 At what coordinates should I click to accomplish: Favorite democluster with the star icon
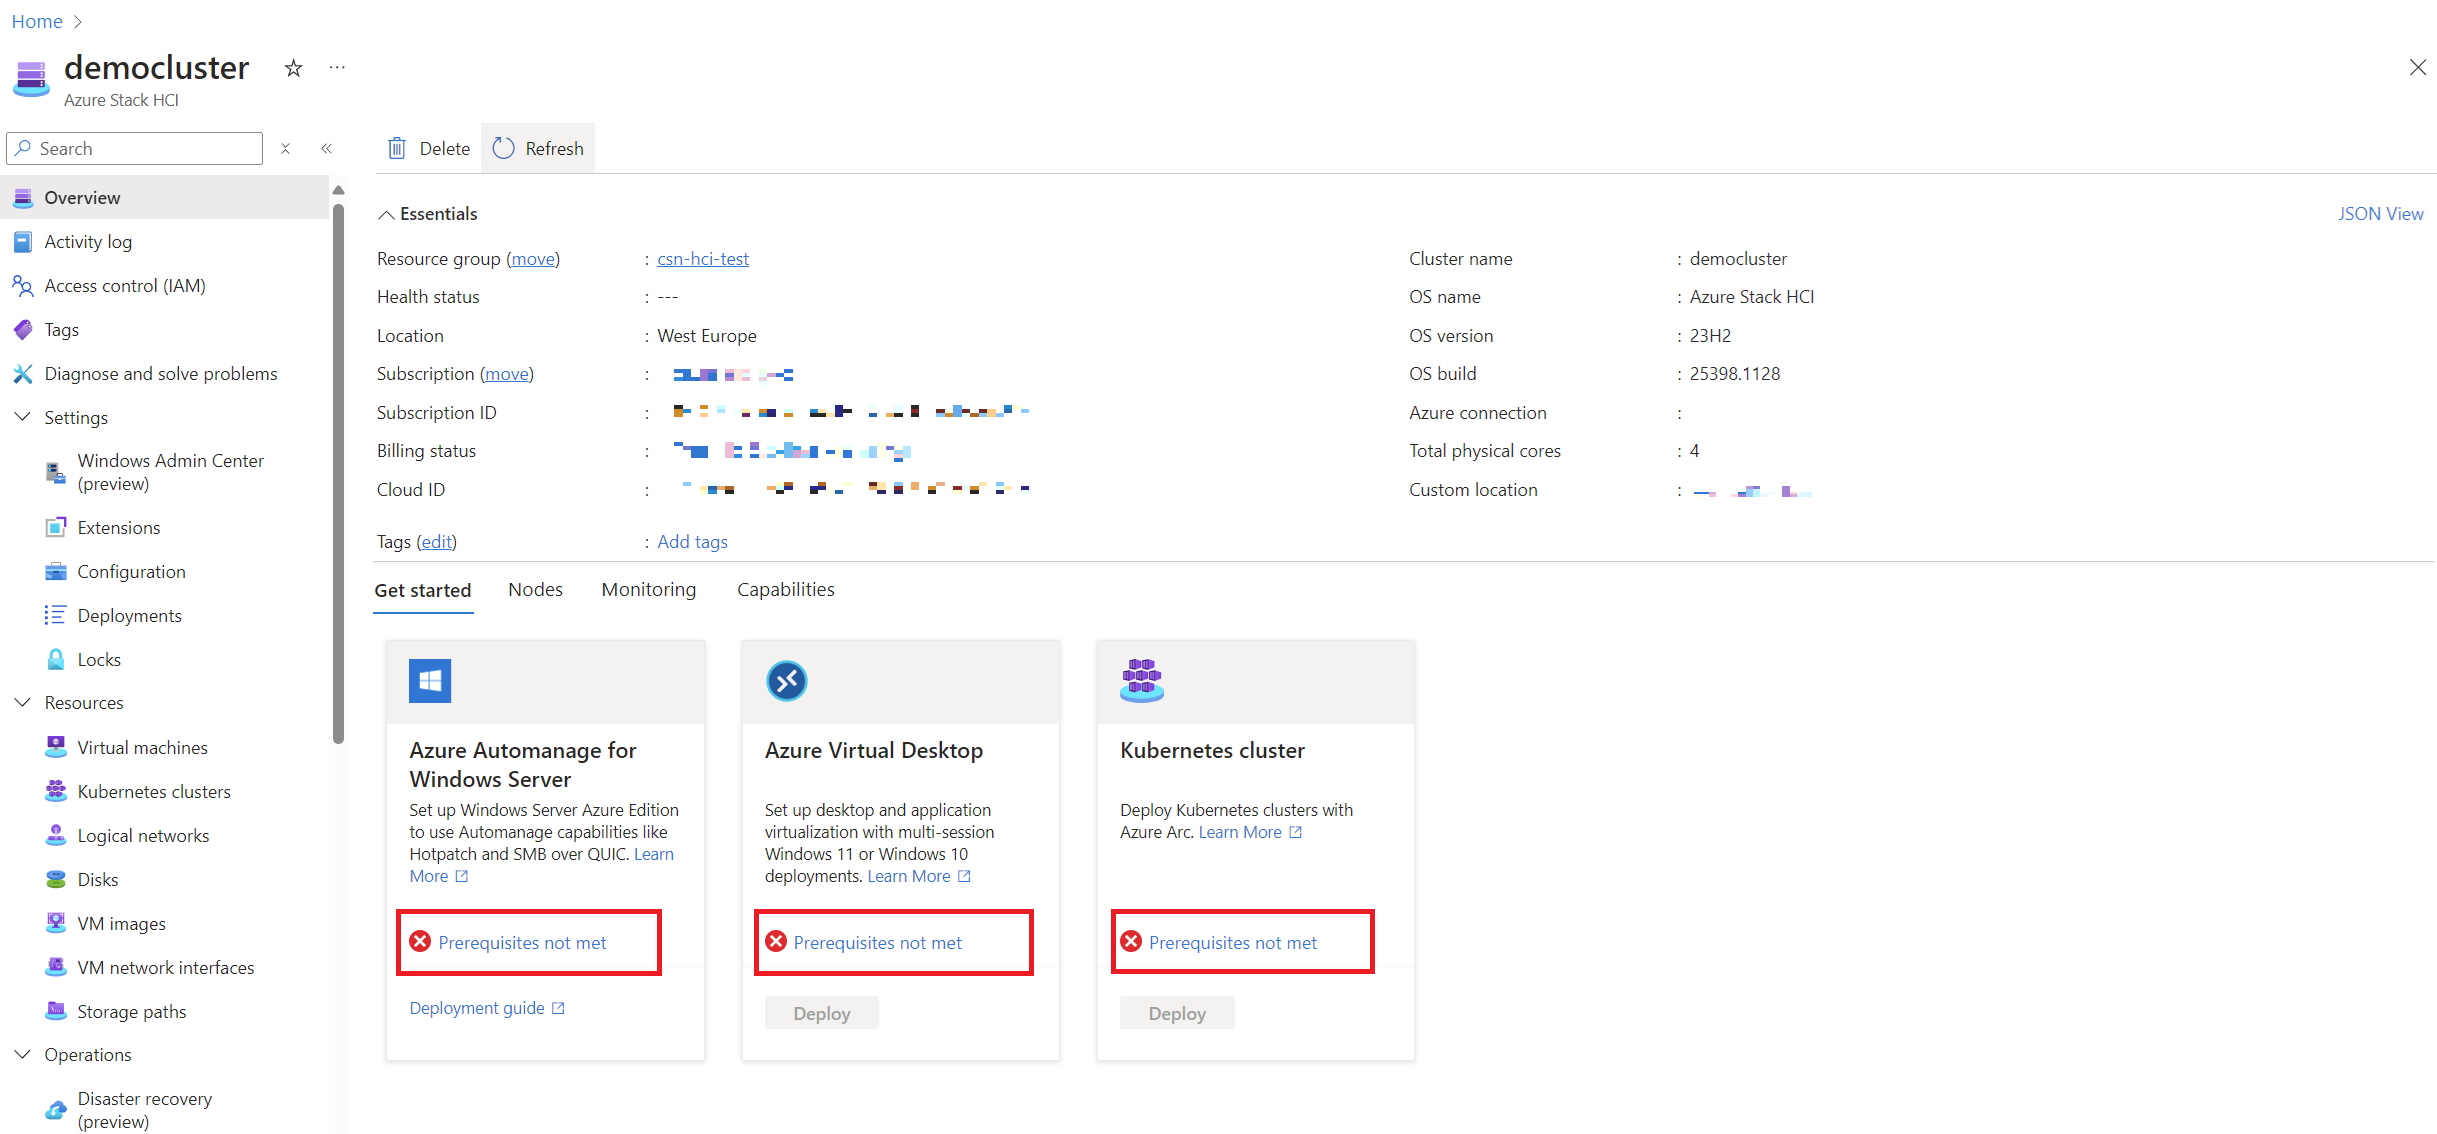tap(293, 68)
